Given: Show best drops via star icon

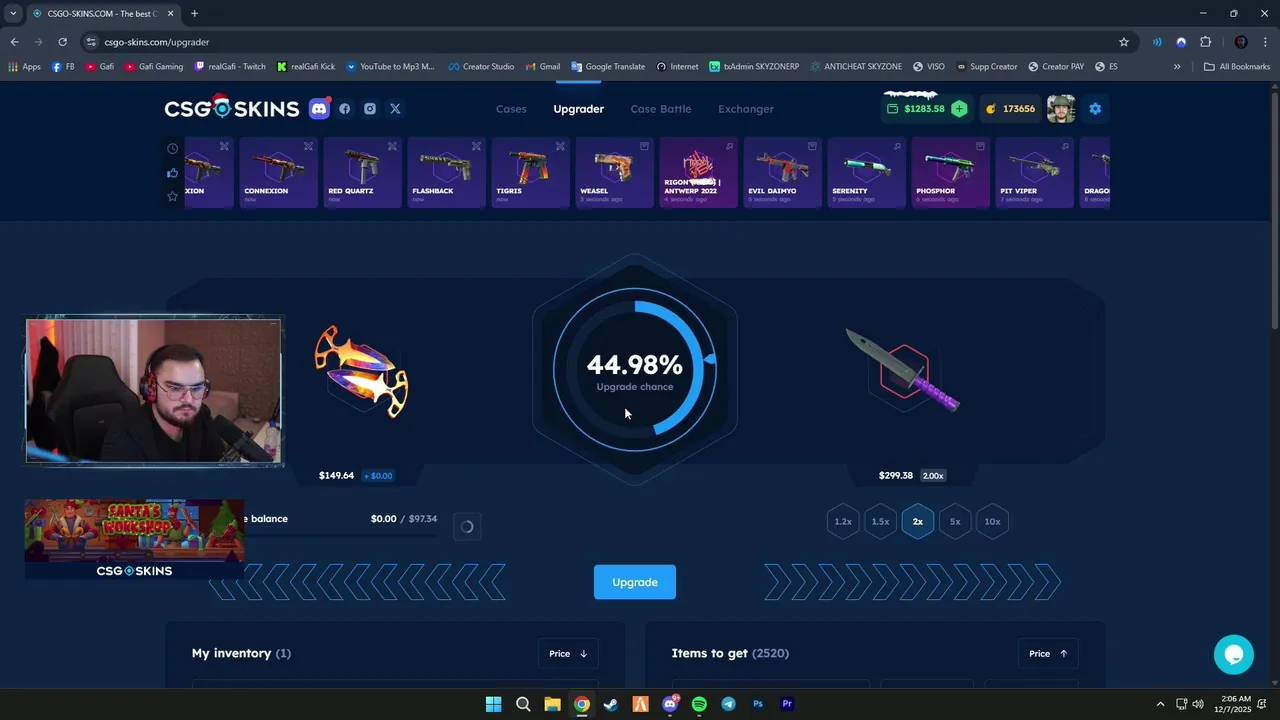Looking at the screenshot, I should (173, 196).
